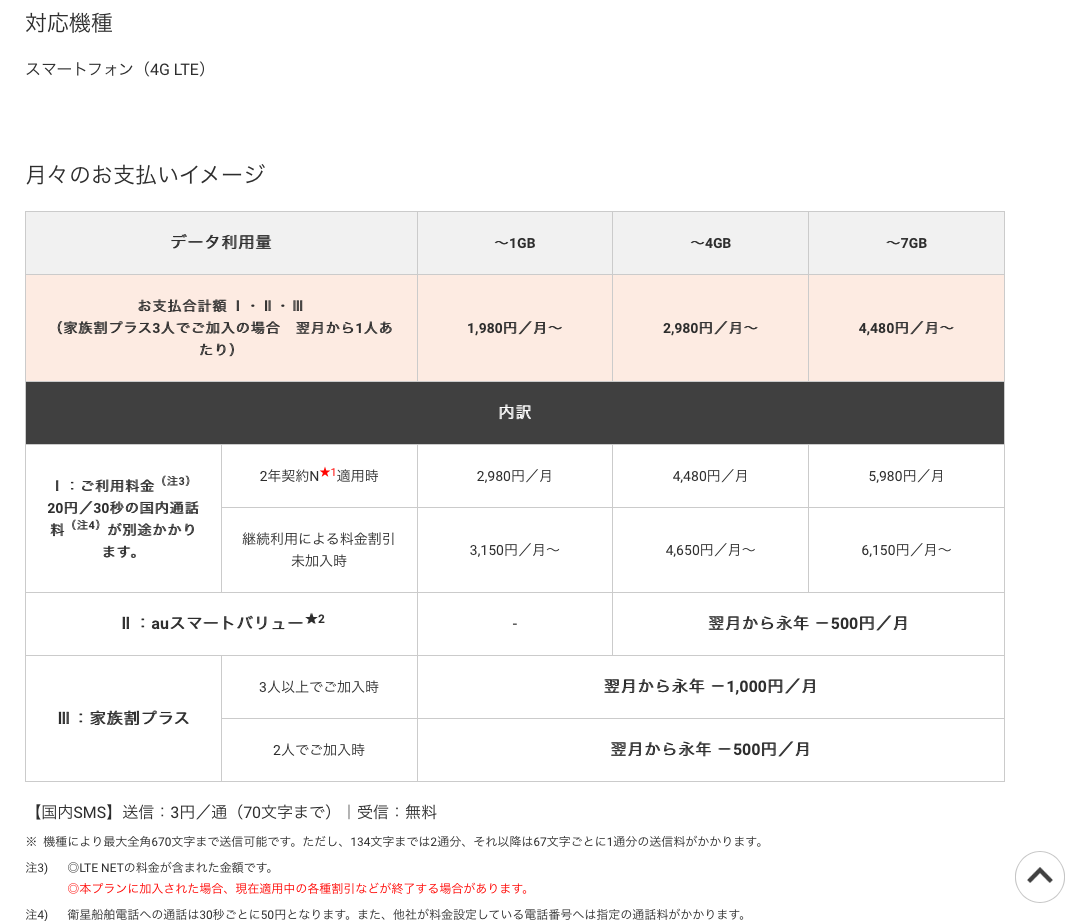The image size is (1084, 921).
Task: Click the Ⅱ：auスマートバリュー row label
Action: pyautogui.click(x=221, y=624)
